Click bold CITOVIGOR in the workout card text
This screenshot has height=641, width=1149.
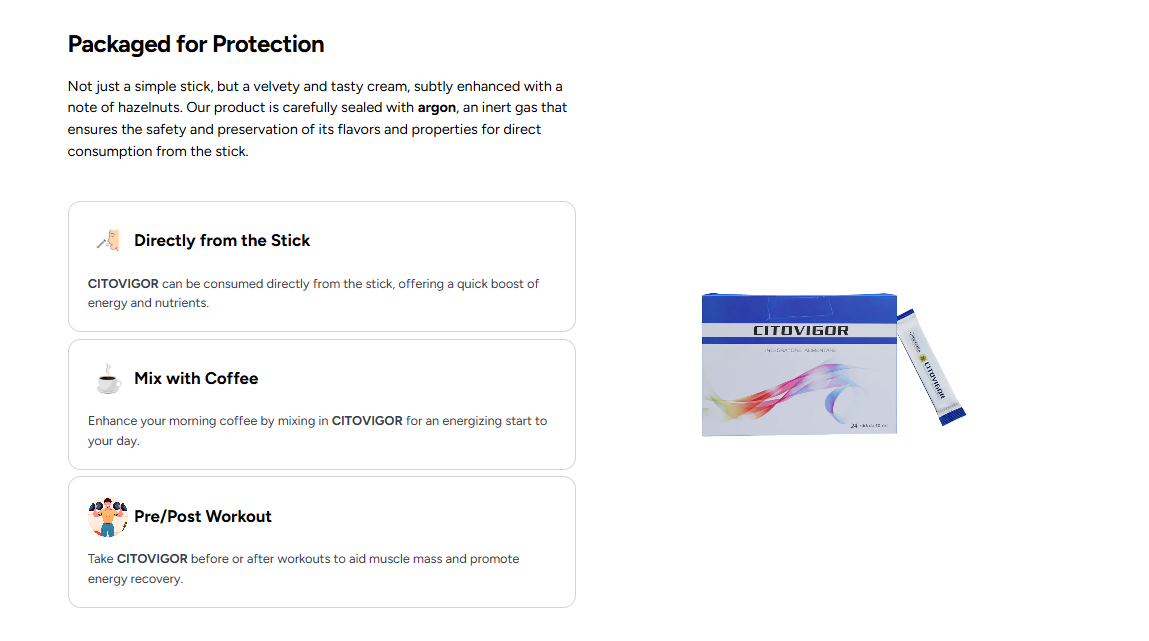(x=152, y=559)
